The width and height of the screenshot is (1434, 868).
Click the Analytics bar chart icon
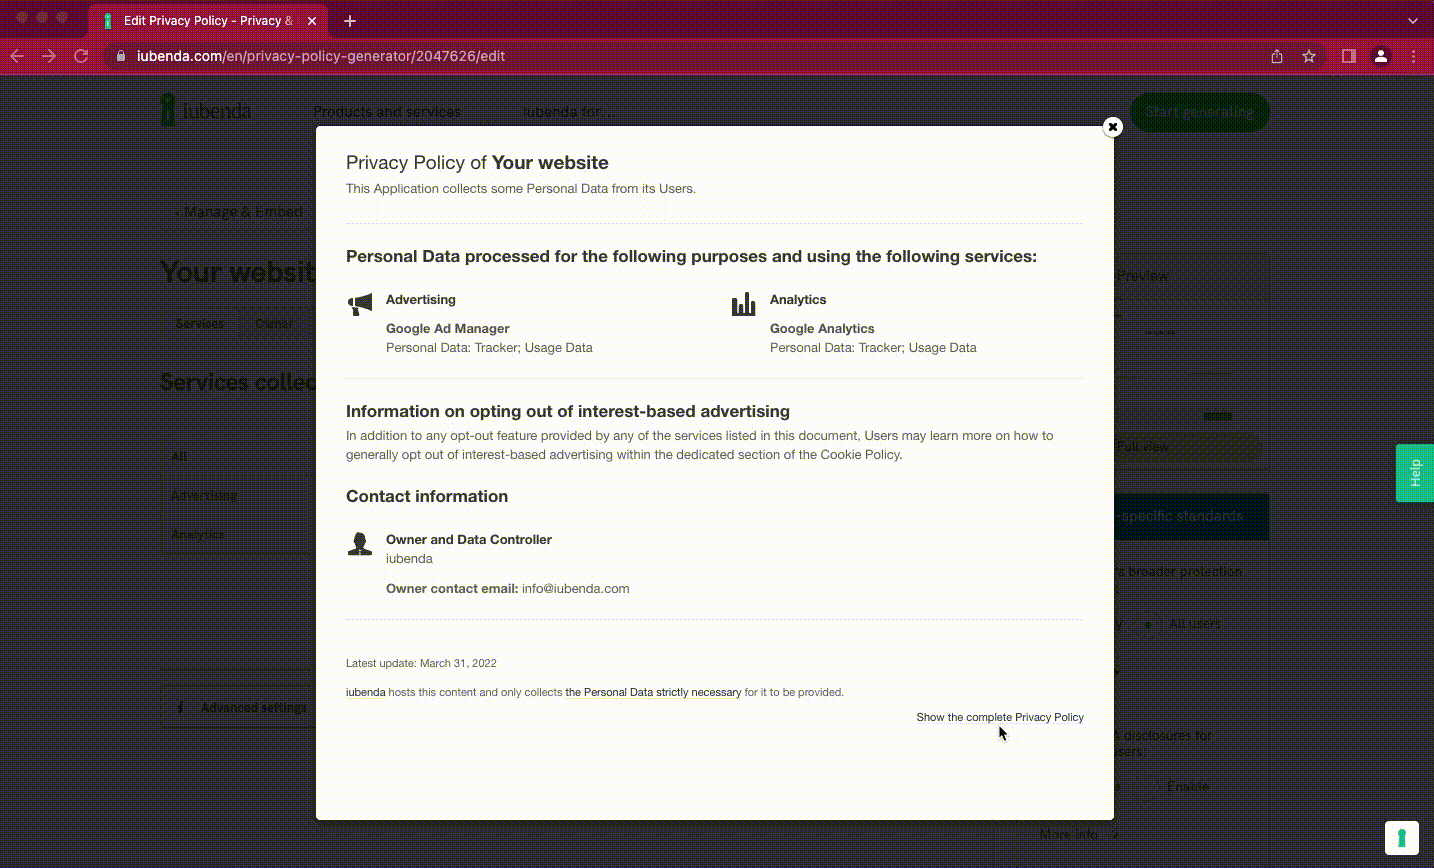click(x=743, y=304)
